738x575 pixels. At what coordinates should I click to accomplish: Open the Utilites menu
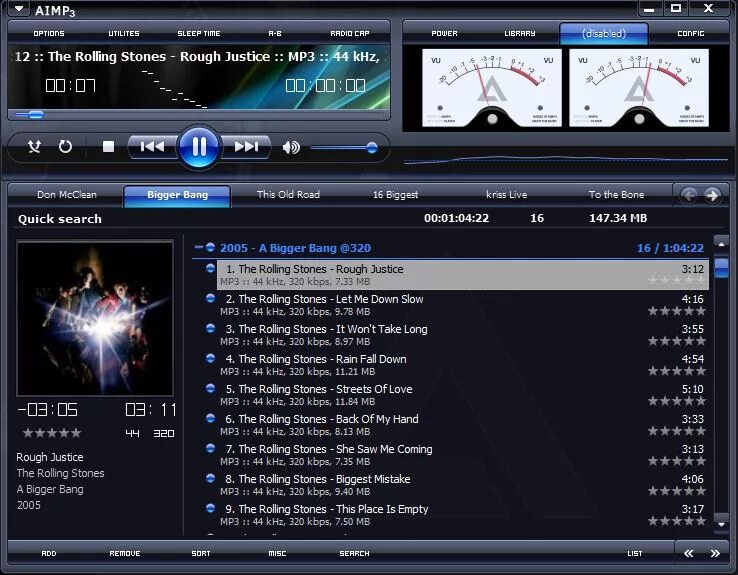tap(124, 33)
